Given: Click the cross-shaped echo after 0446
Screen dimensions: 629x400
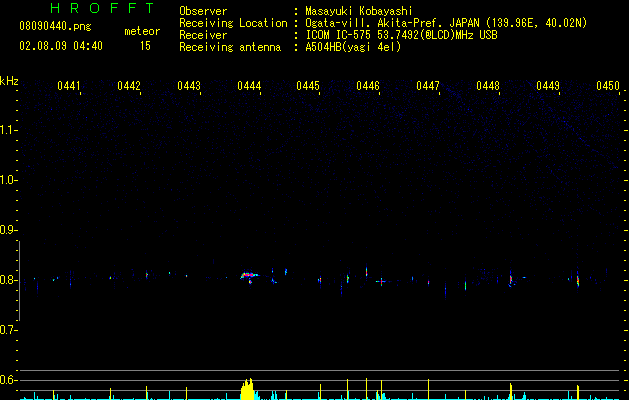Looking at the screenshot, I should [x=381, y=282].
